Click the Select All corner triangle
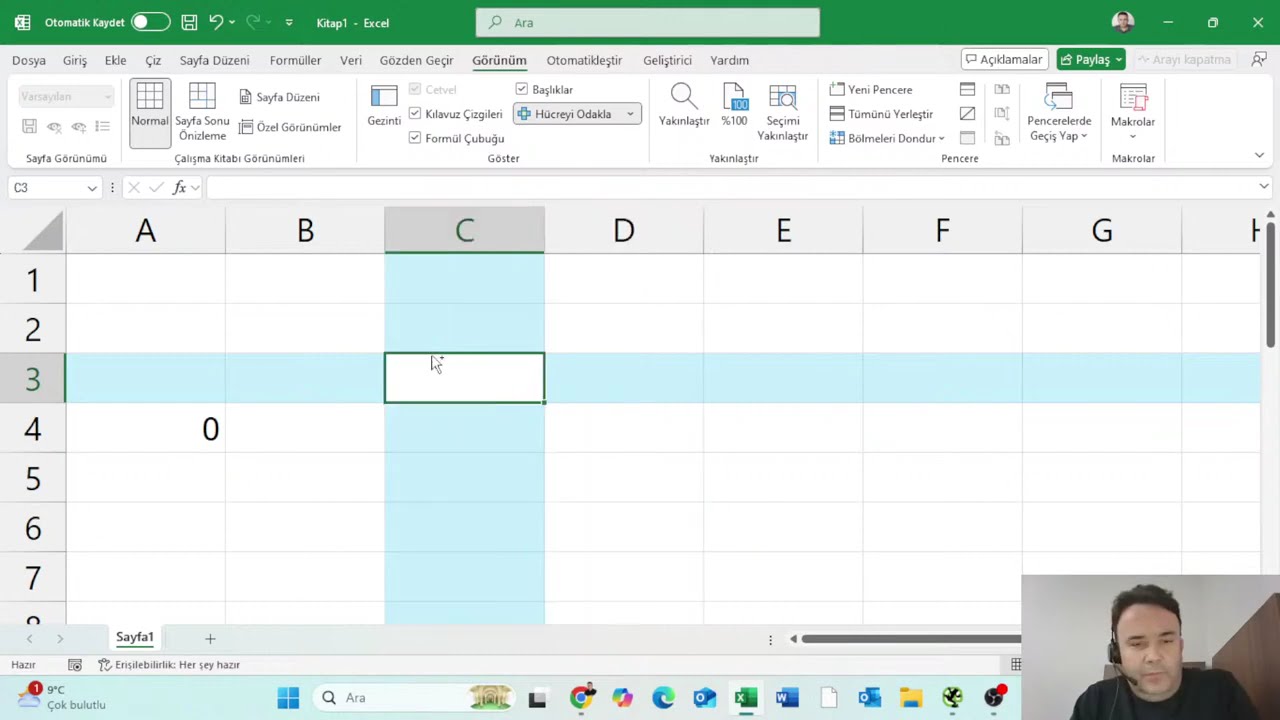The width and height of the screenshot is (1280, 720). click(44, 231)
